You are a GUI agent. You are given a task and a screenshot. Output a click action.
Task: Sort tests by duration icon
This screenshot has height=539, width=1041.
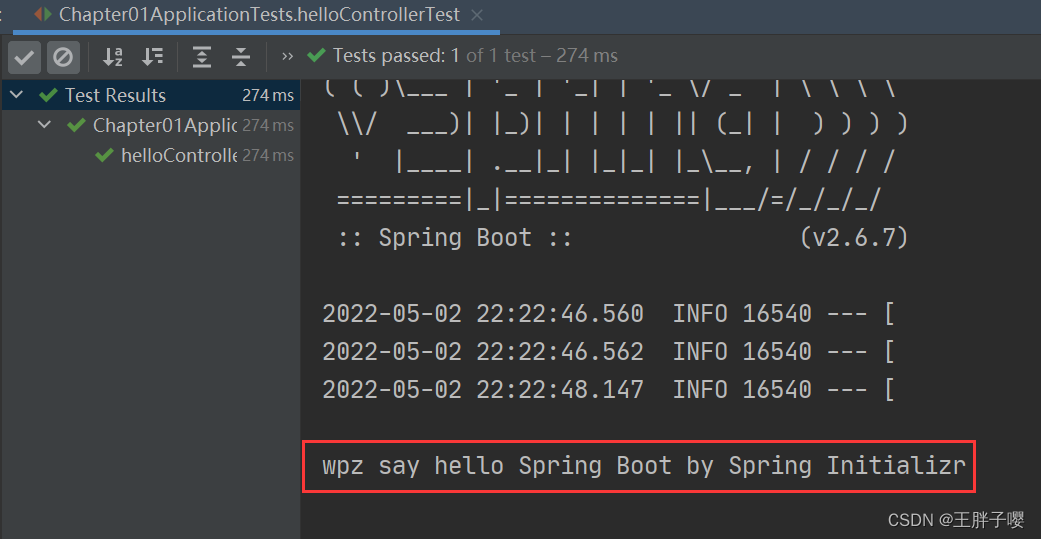tap(153, 57)
